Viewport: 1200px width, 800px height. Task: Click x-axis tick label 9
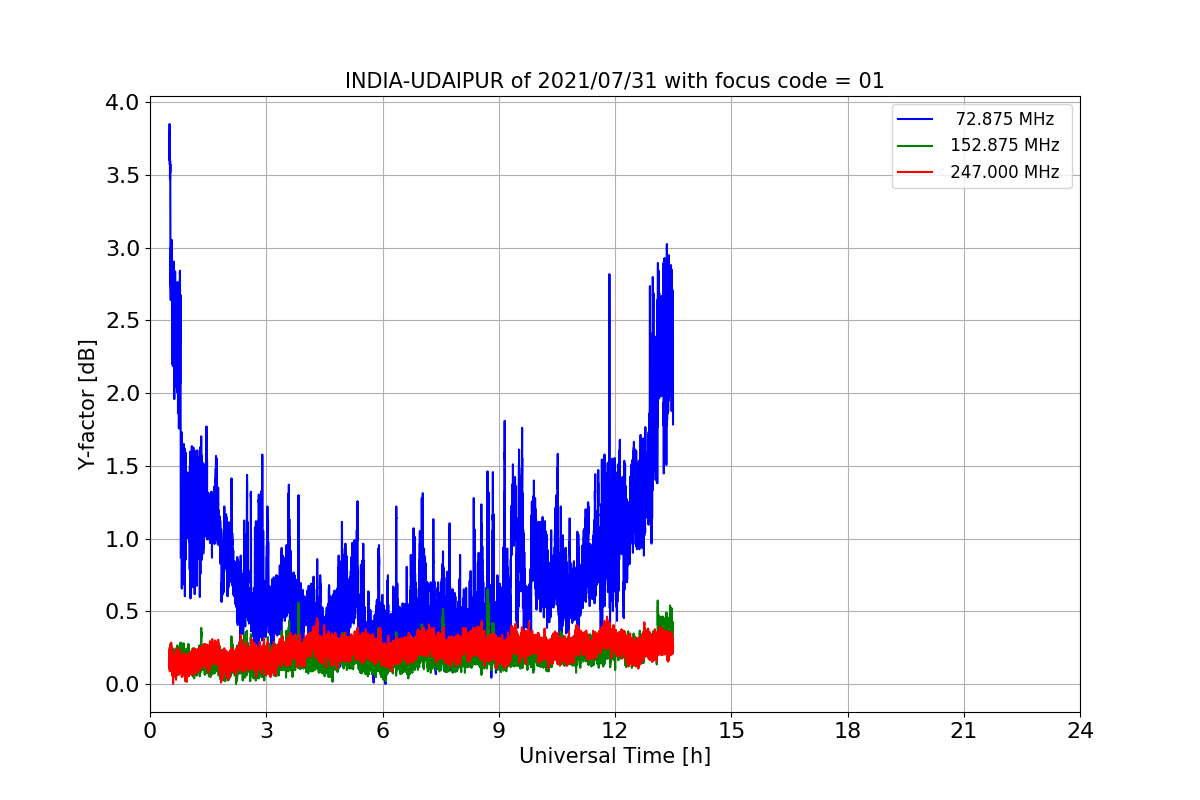499,731
